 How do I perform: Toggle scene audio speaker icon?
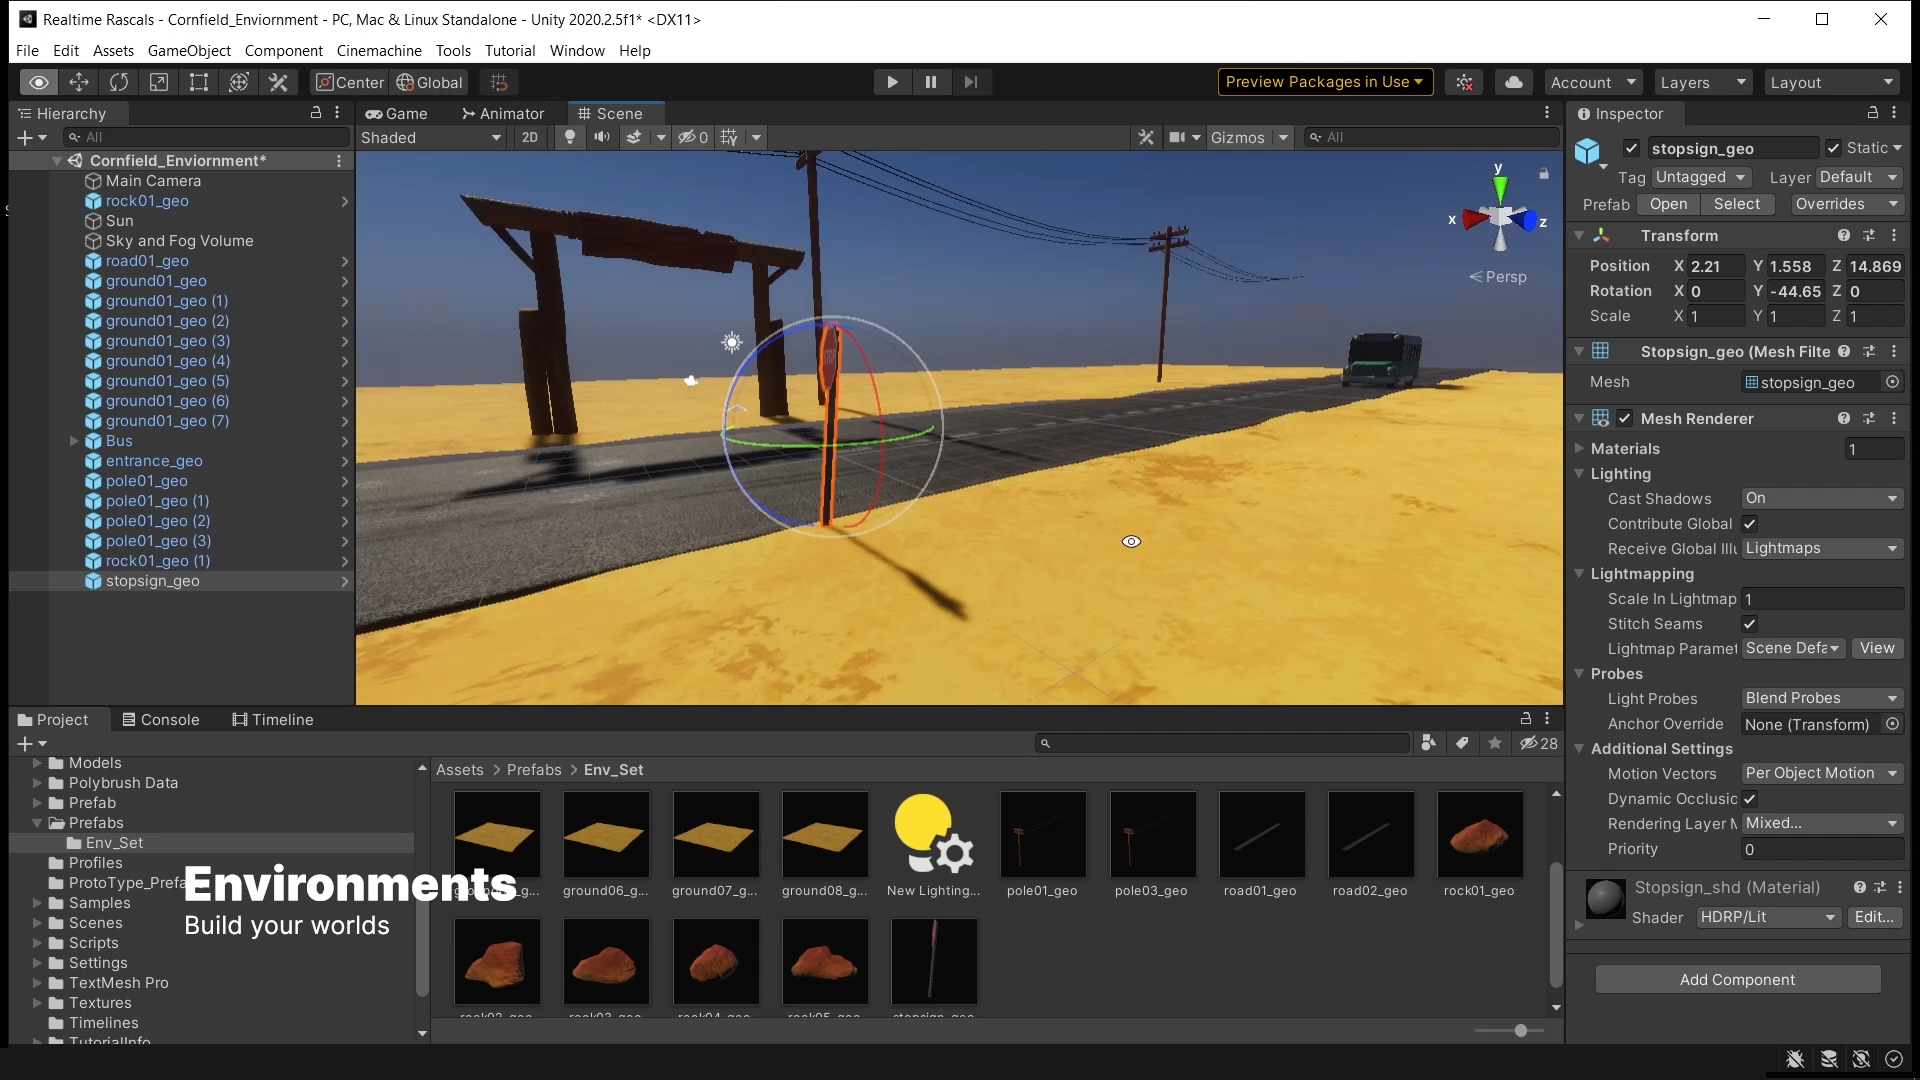(601, 137)
